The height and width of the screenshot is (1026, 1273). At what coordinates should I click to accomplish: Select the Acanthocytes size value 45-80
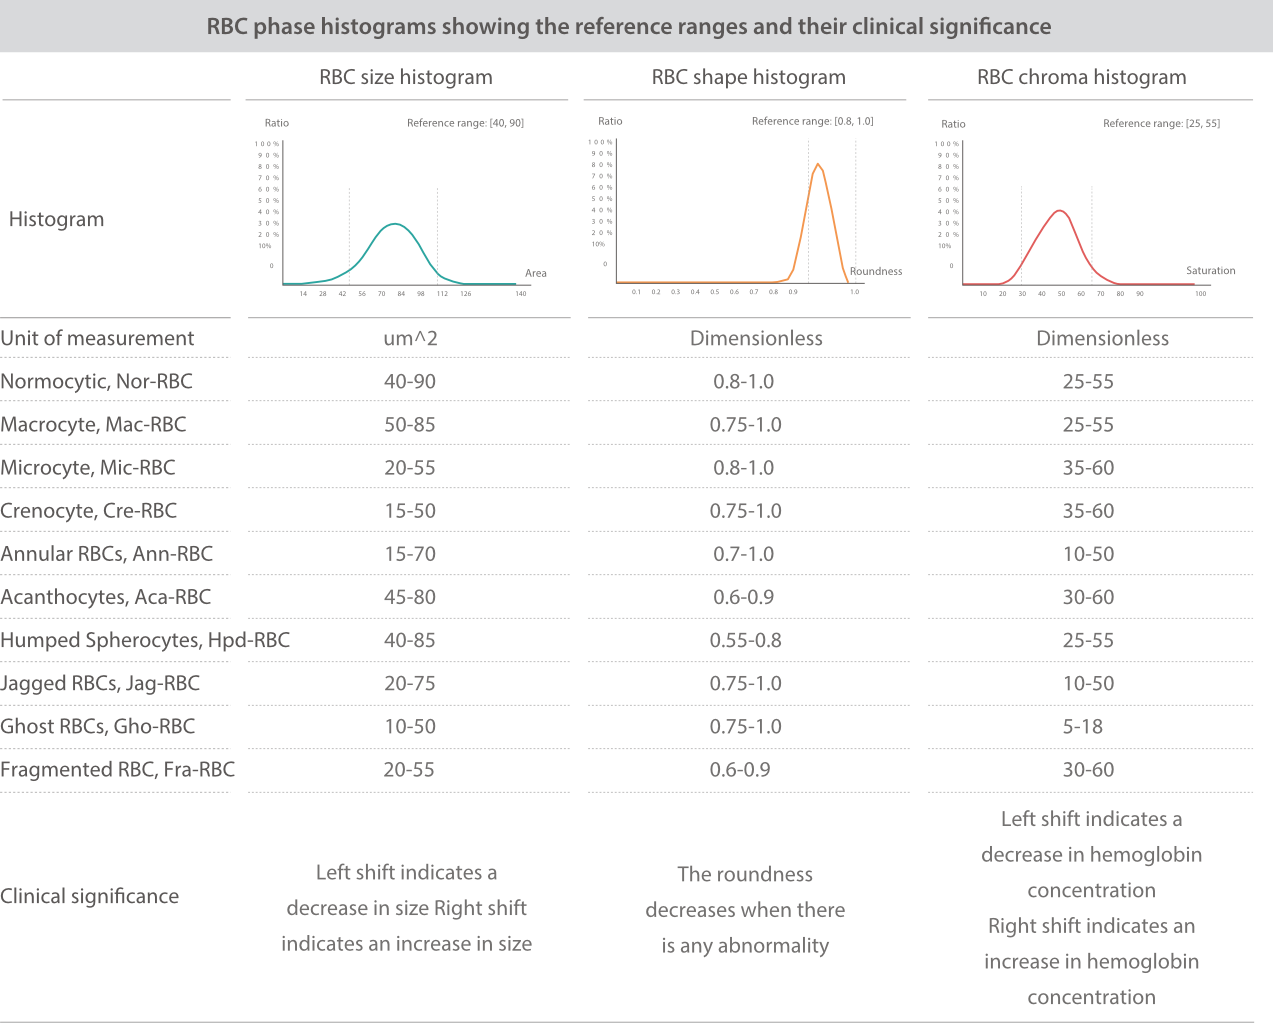(410, 597)
